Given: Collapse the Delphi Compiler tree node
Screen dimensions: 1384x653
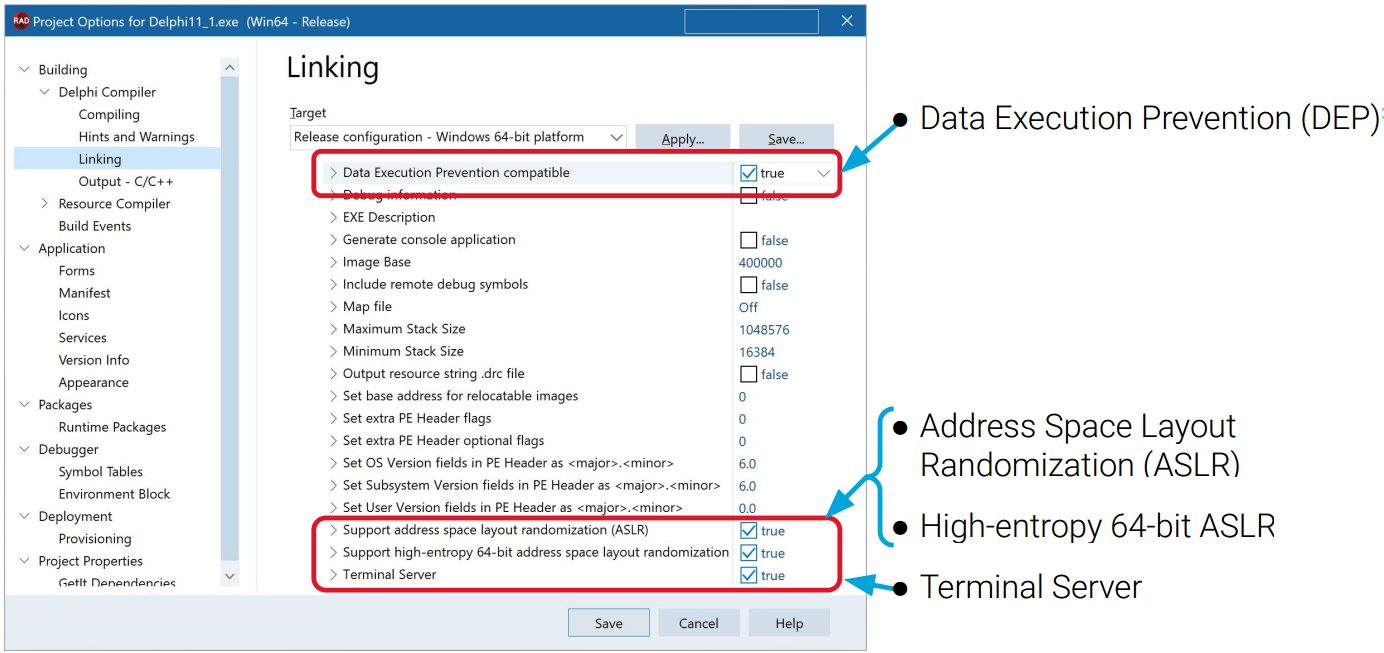Looking at the screenshot, I should pos(45,92).
